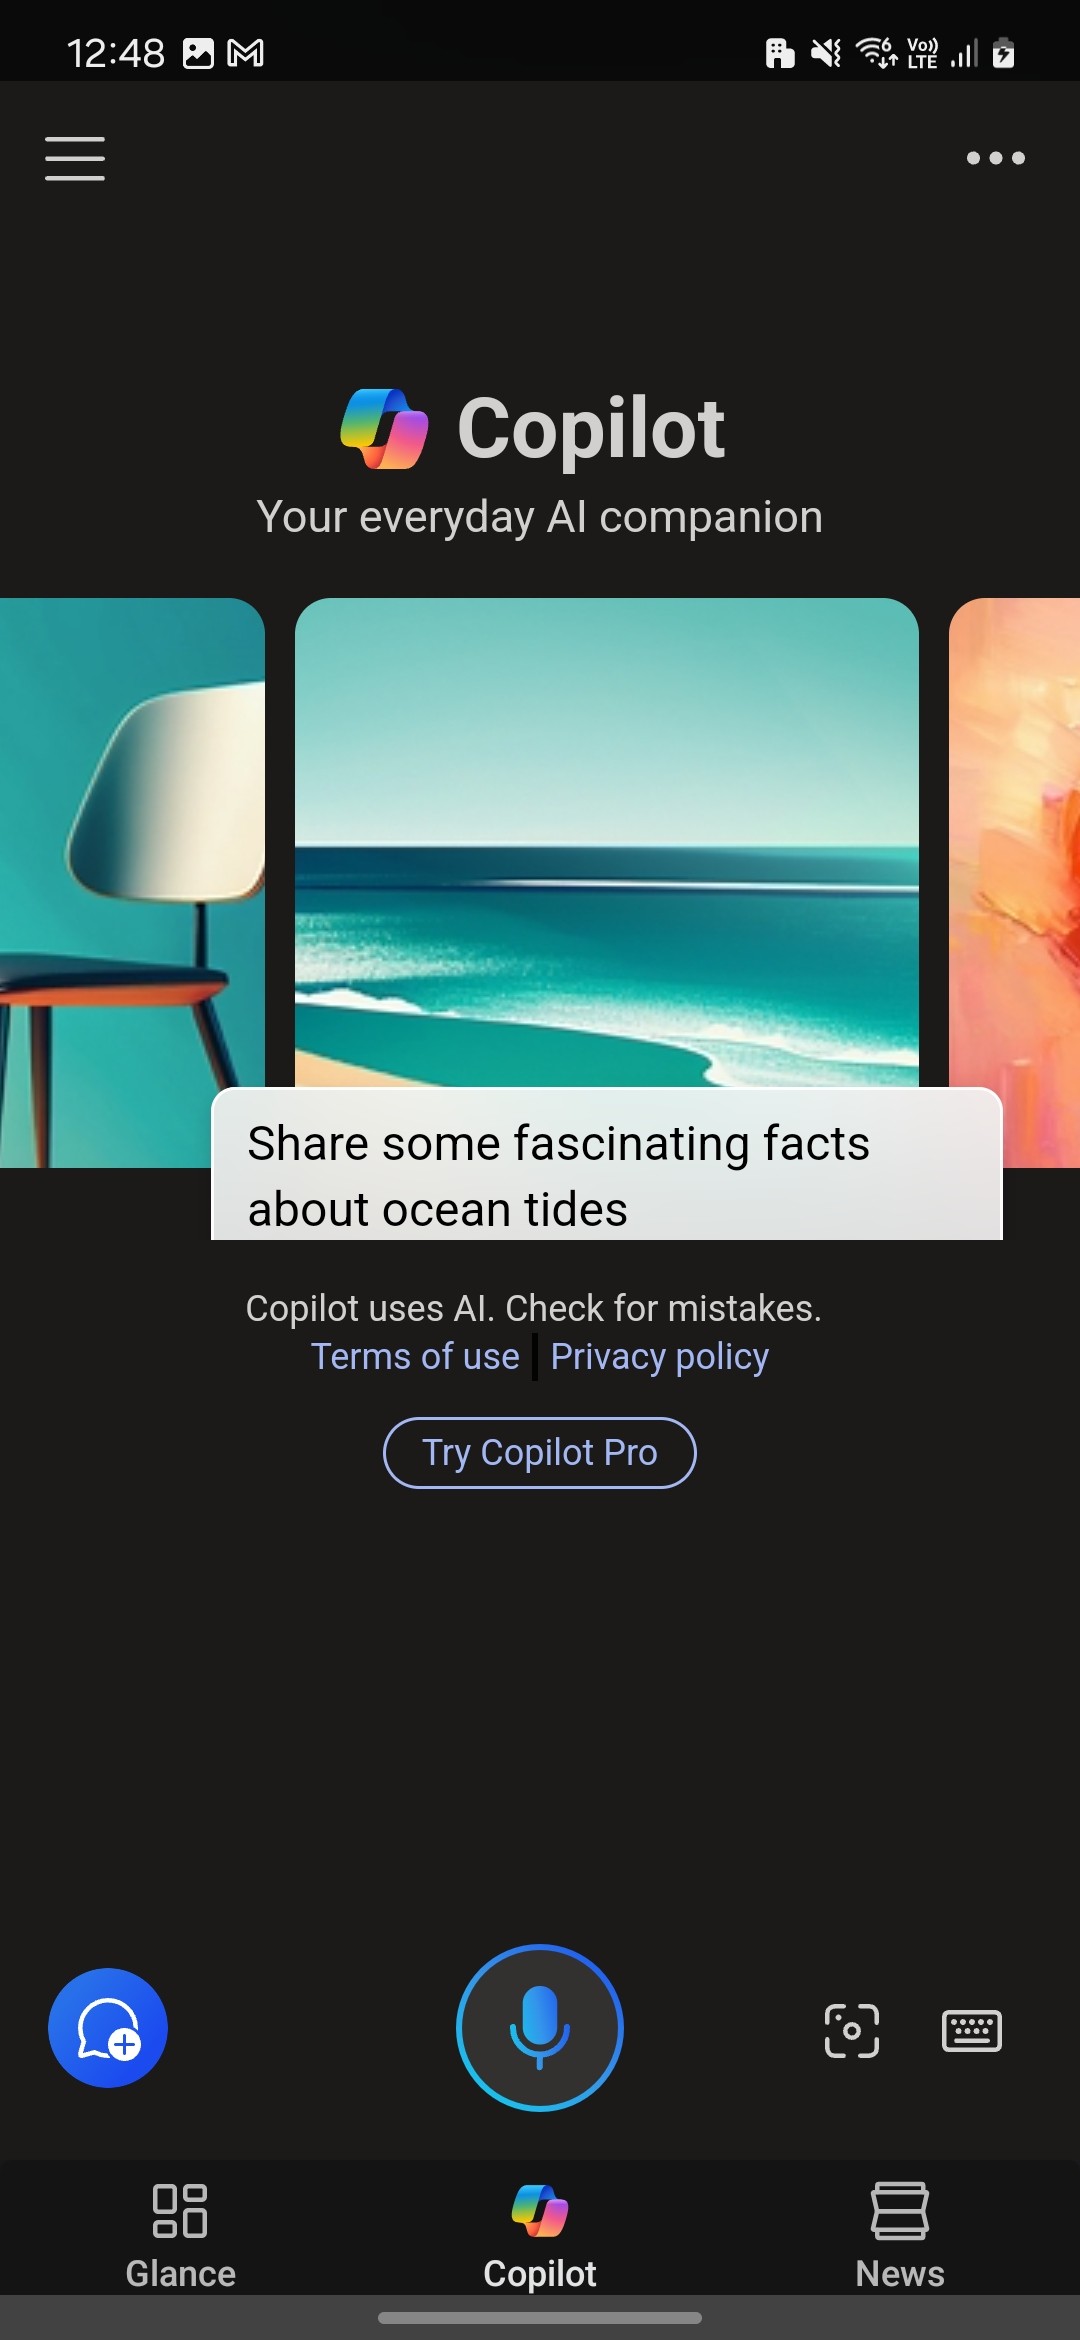Viewport: 1080px width, 2340px height.
Task: Open the Terms of use link
Action: pos(415,1357)
